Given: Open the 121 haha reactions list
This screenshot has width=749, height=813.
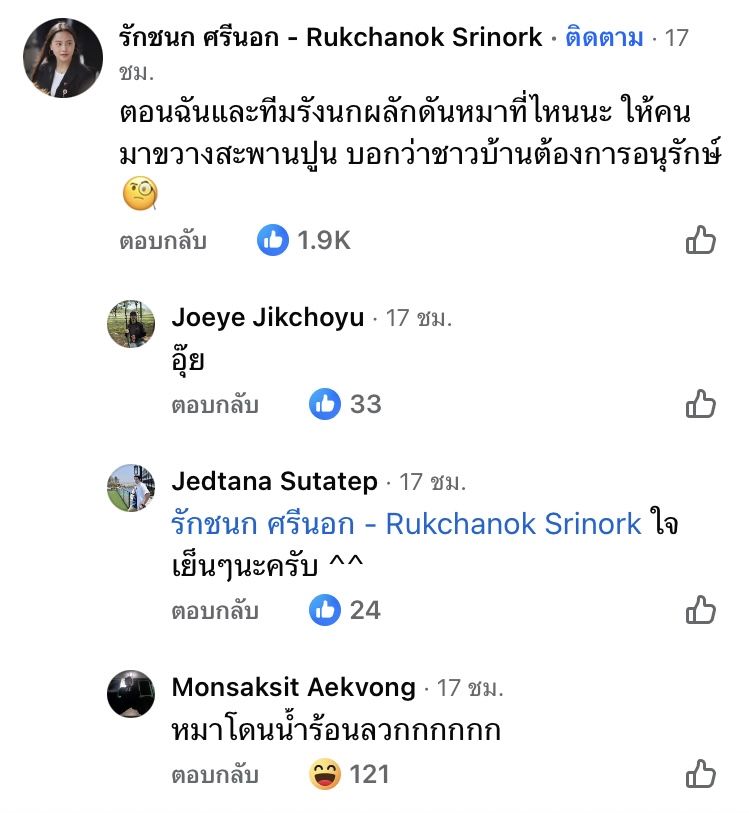Looking at the screenshot, I should pos(349,773).
